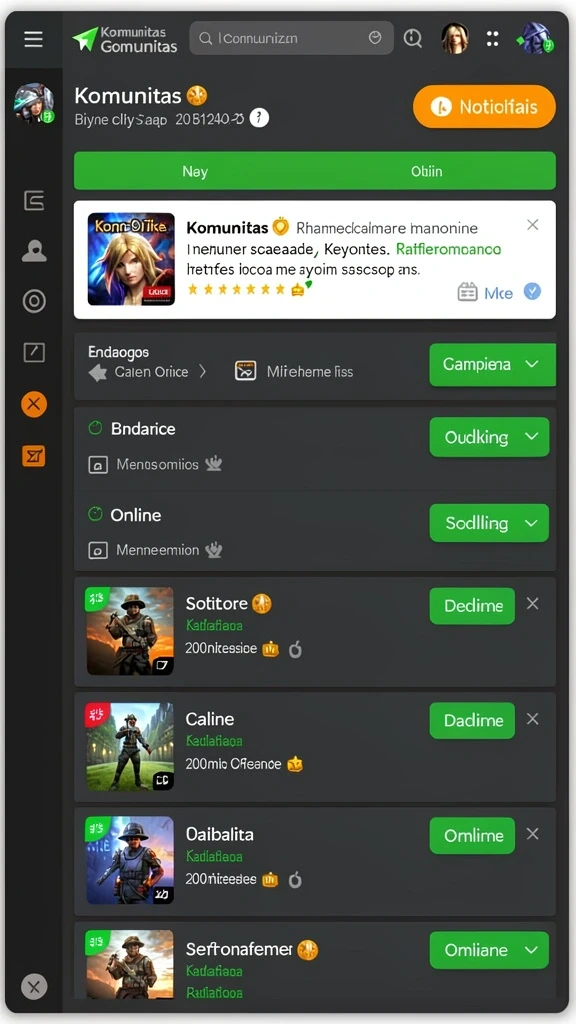The height and width of the screenshot is (1024, 576).
Task: Click the sidebar circular target icon
Action: tap(34, 301)
